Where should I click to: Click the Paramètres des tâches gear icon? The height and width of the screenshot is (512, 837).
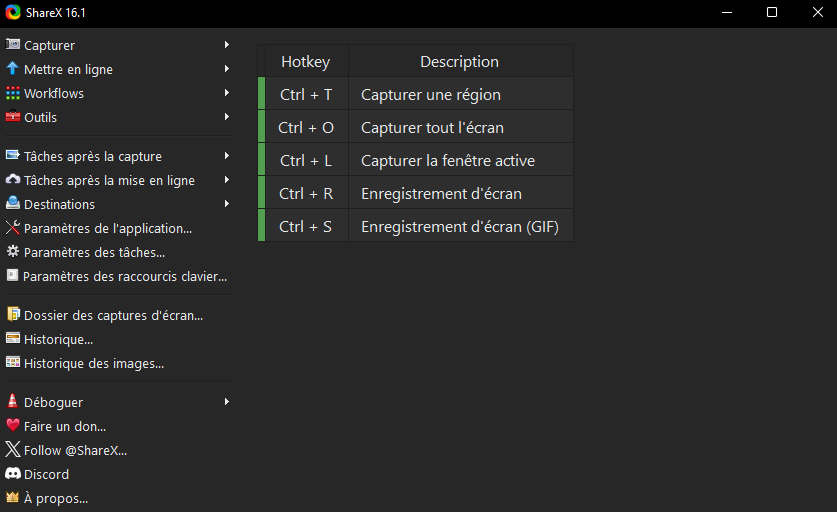13,251
